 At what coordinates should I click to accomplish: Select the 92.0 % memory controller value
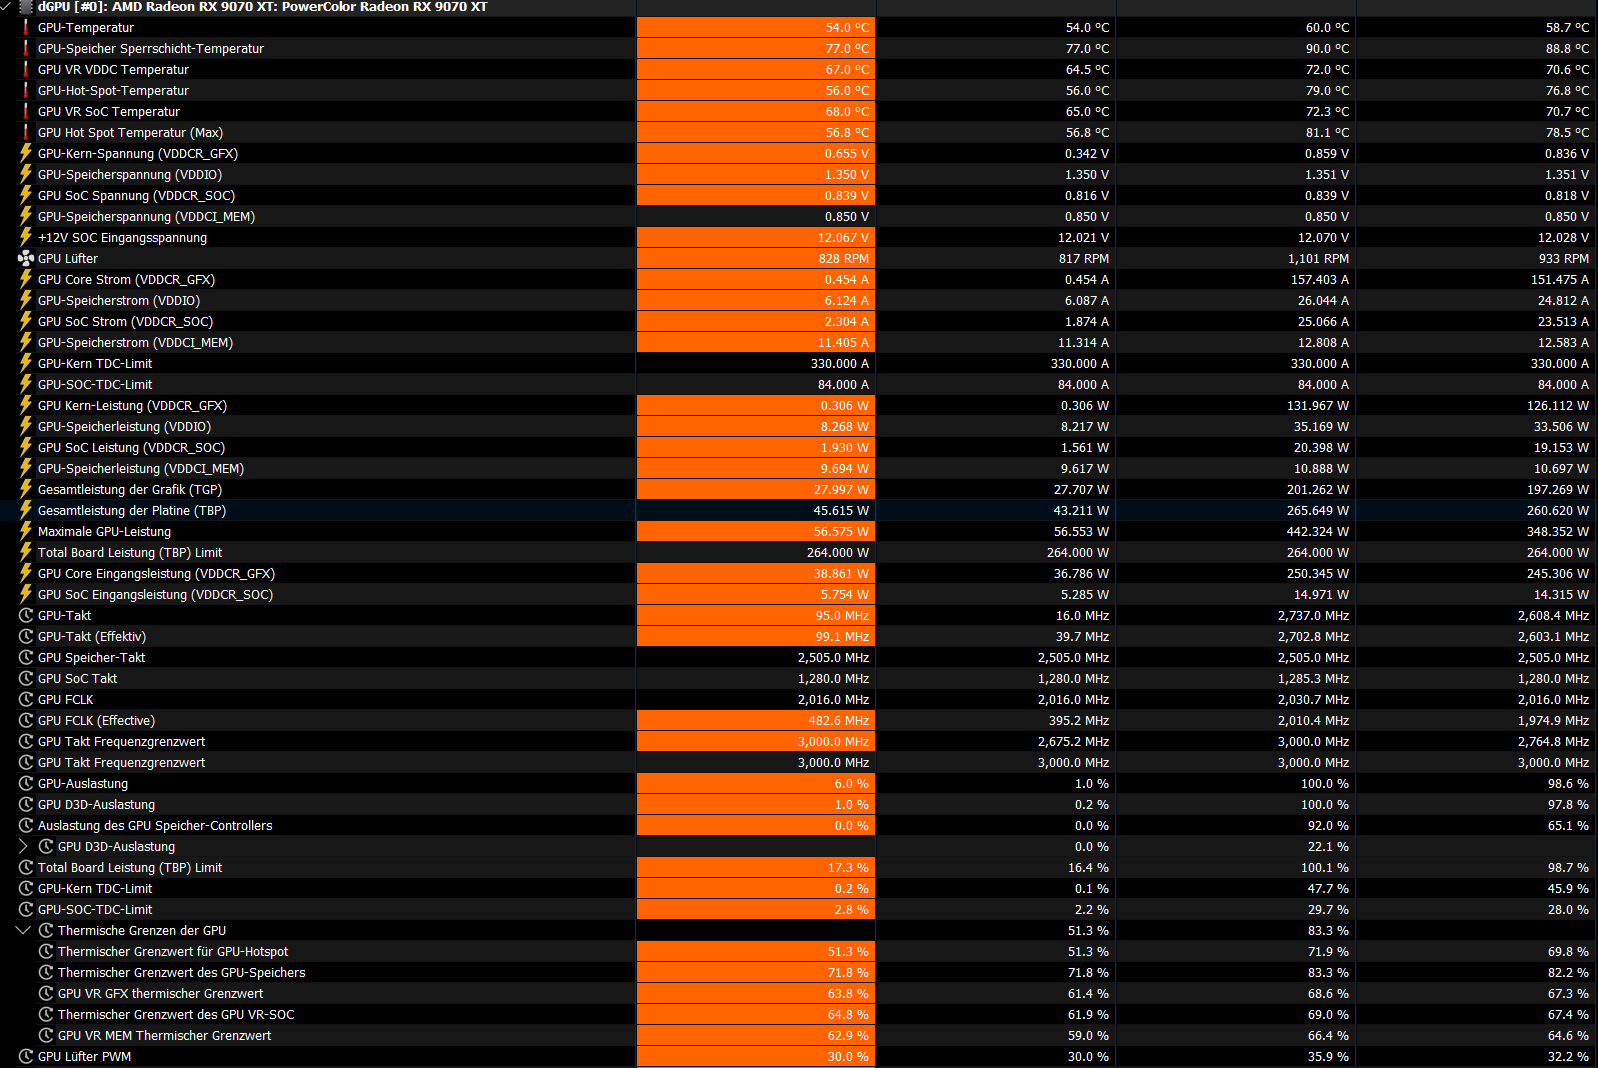click(1328, 825)
